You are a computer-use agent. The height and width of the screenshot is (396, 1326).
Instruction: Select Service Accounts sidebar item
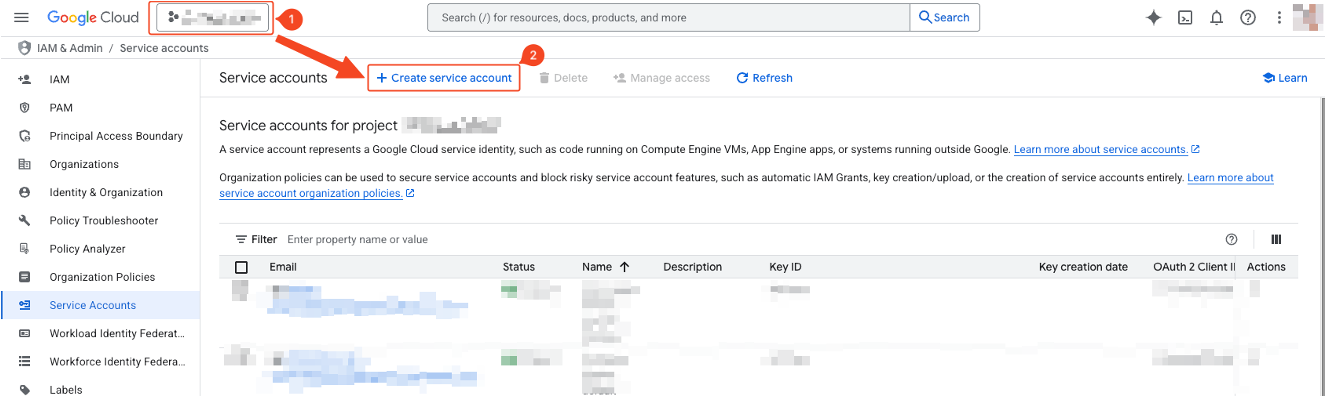(x=100, y=305)
